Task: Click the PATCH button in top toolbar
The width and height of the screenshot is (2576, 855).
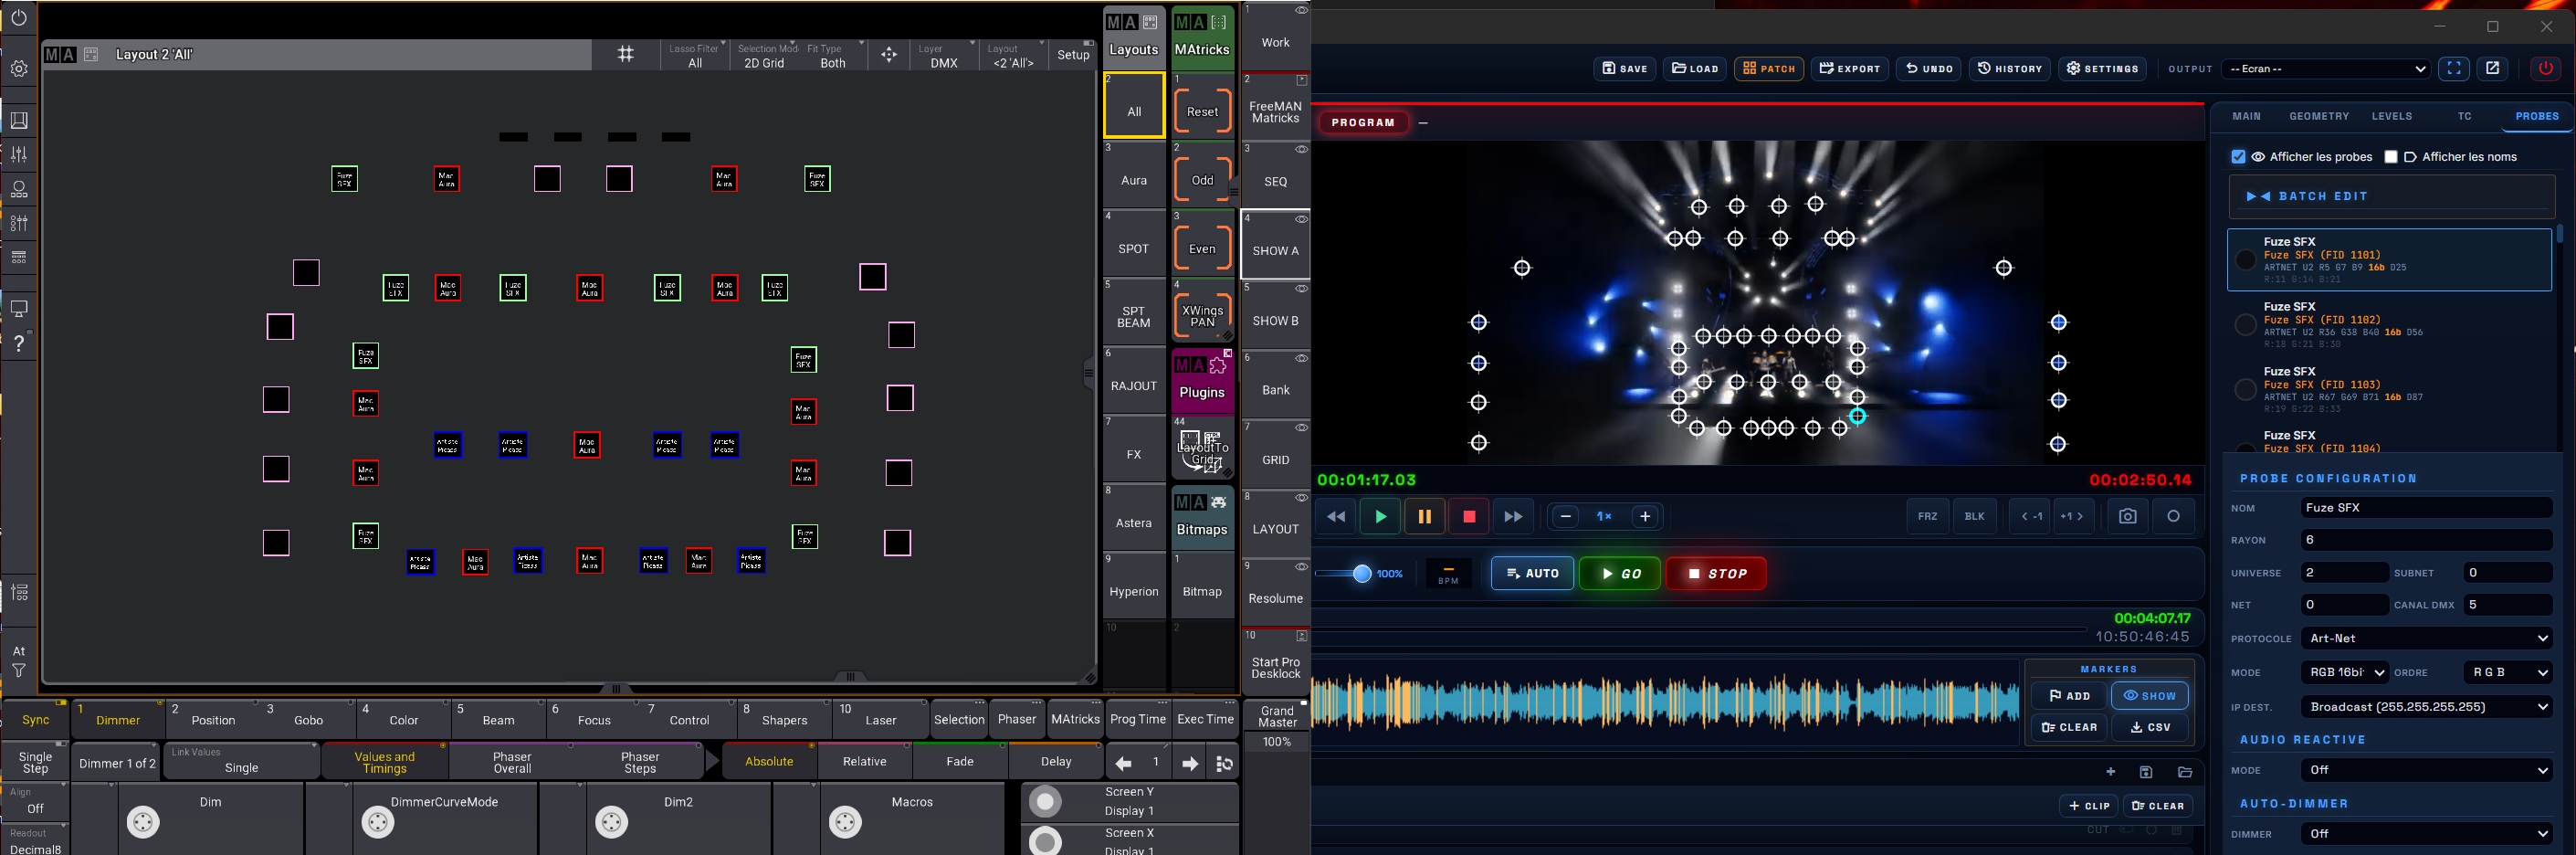Action: (1769, 69)
